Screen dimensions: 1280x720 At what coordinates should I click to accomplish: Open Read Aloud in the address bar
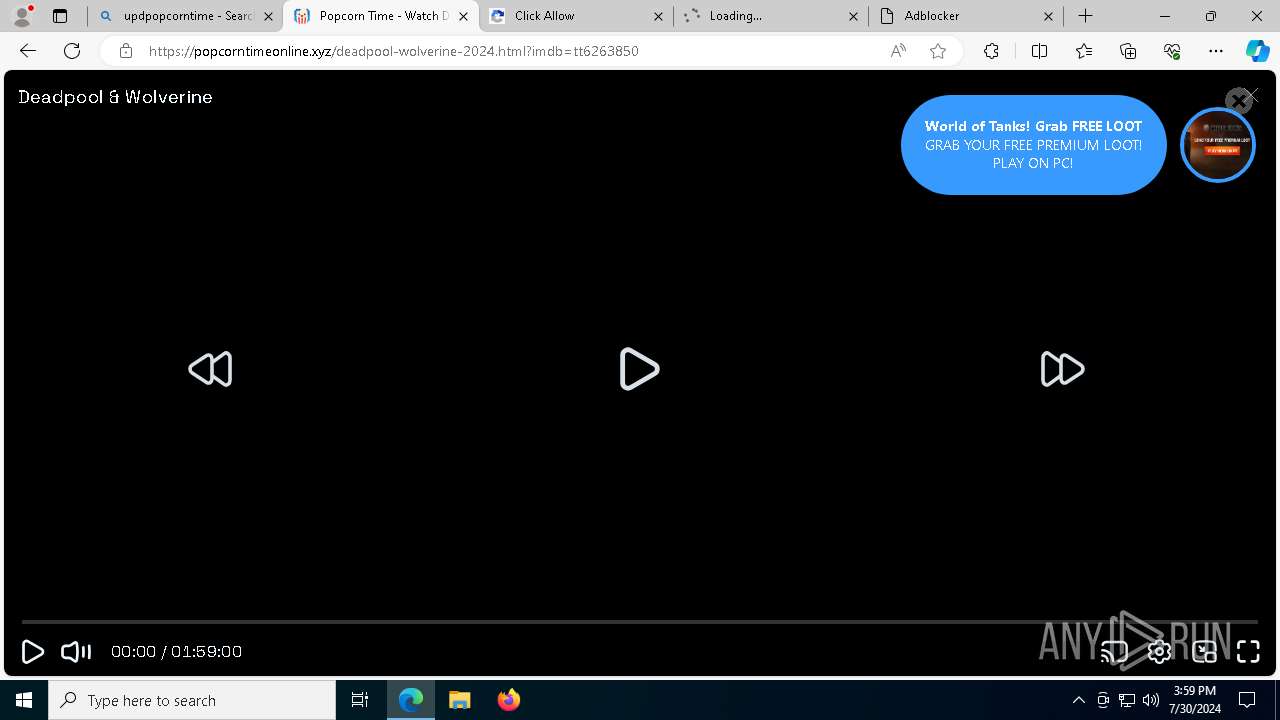coord(898,51)
